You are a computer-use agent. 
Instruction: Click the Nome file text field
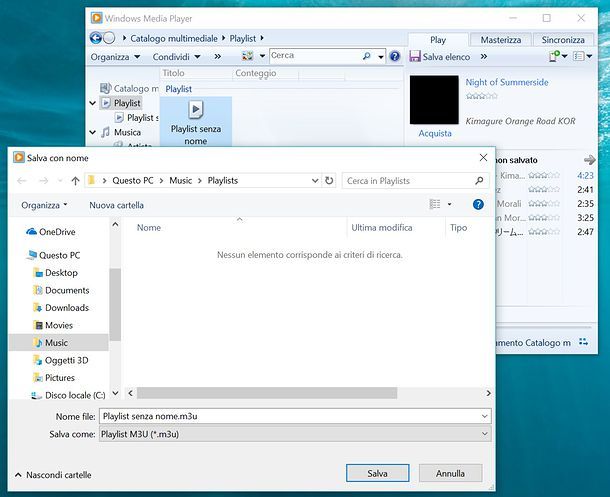coord(295,416)
